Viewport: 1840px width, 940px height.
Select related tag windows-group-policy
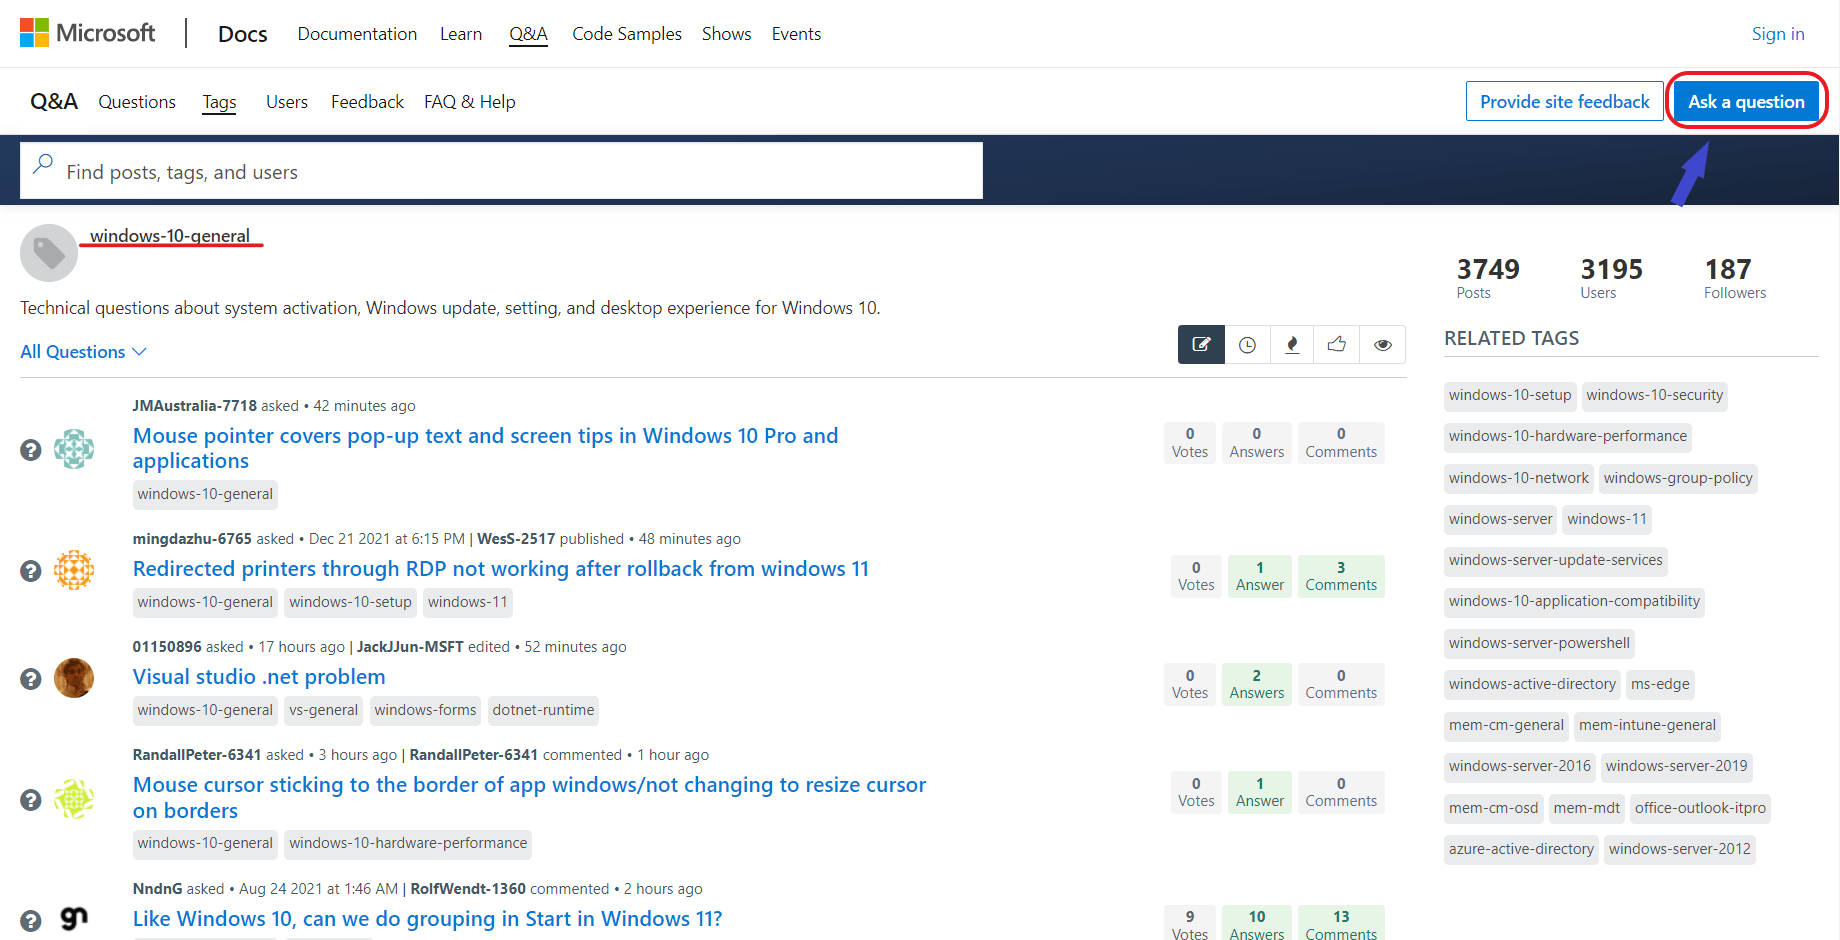click(x=1678, y=478)
